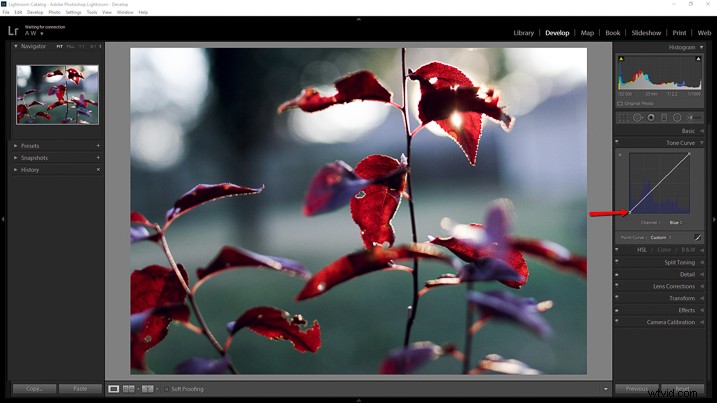Select the Radial Filter tool
Viewport: 717px width, 403px height.
pos(677,118)
